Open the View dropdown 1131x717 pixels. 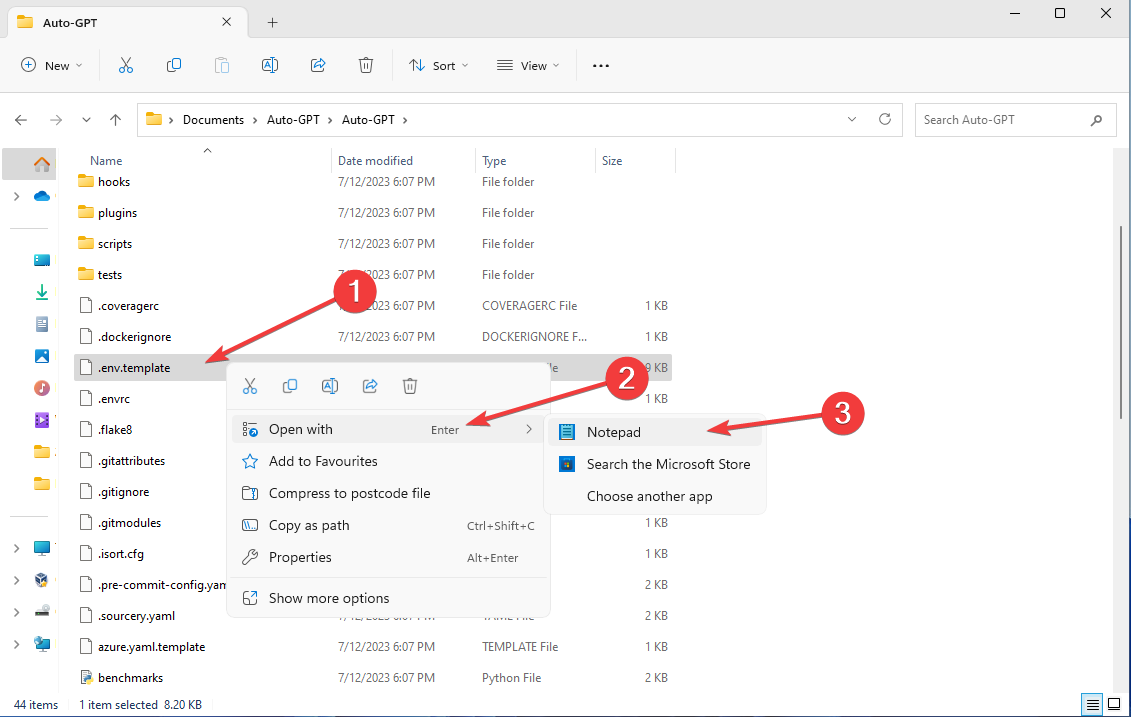click(x=528, y=66)
